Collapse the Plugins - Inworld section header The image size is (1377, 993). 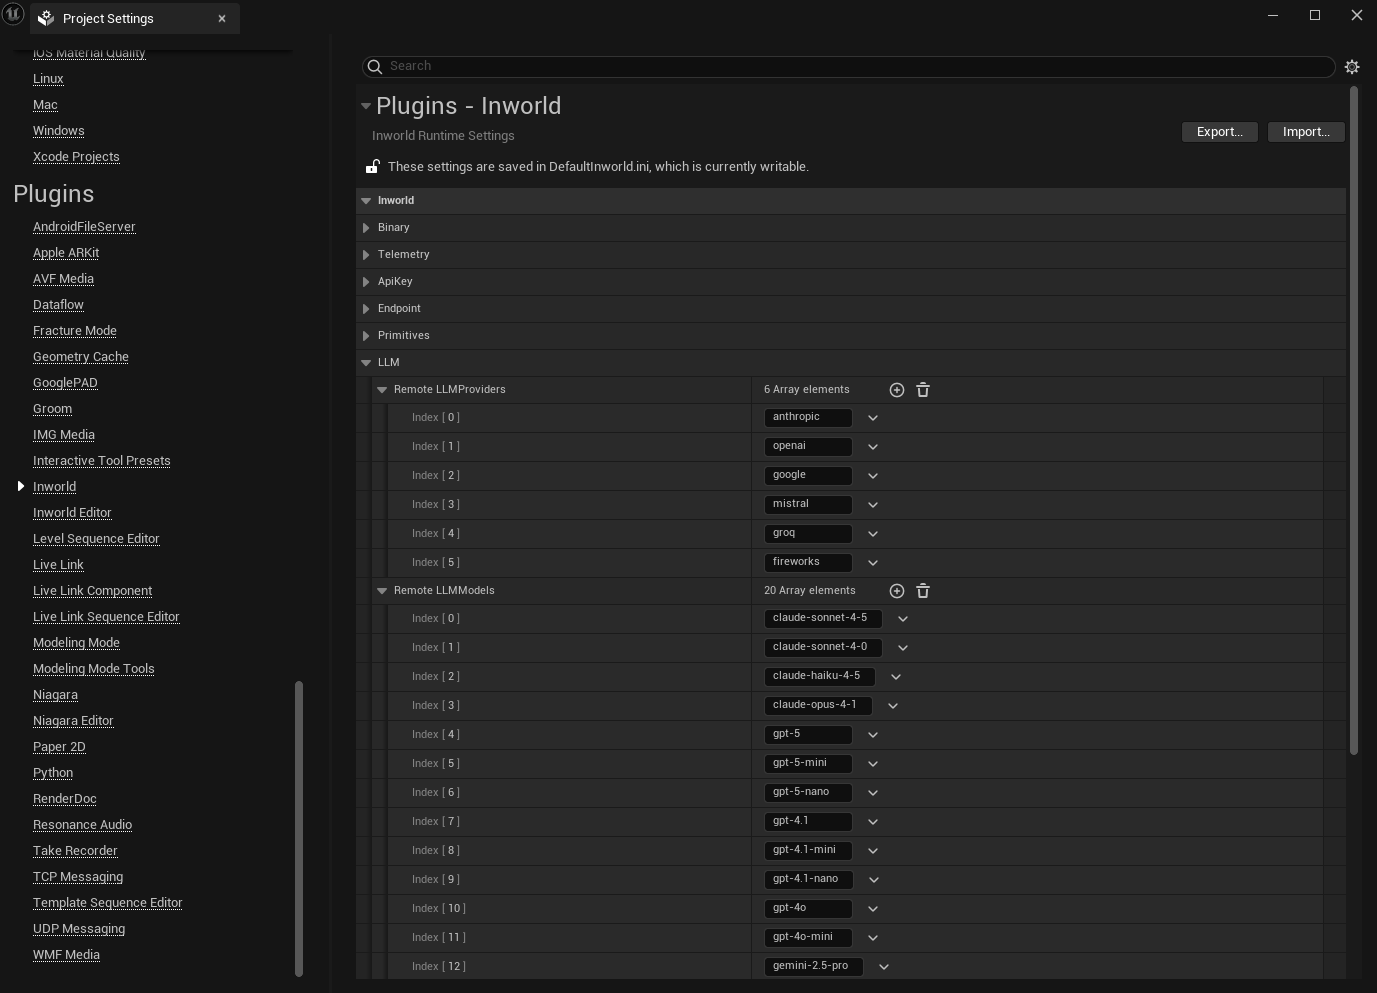[x=366, y=106]
